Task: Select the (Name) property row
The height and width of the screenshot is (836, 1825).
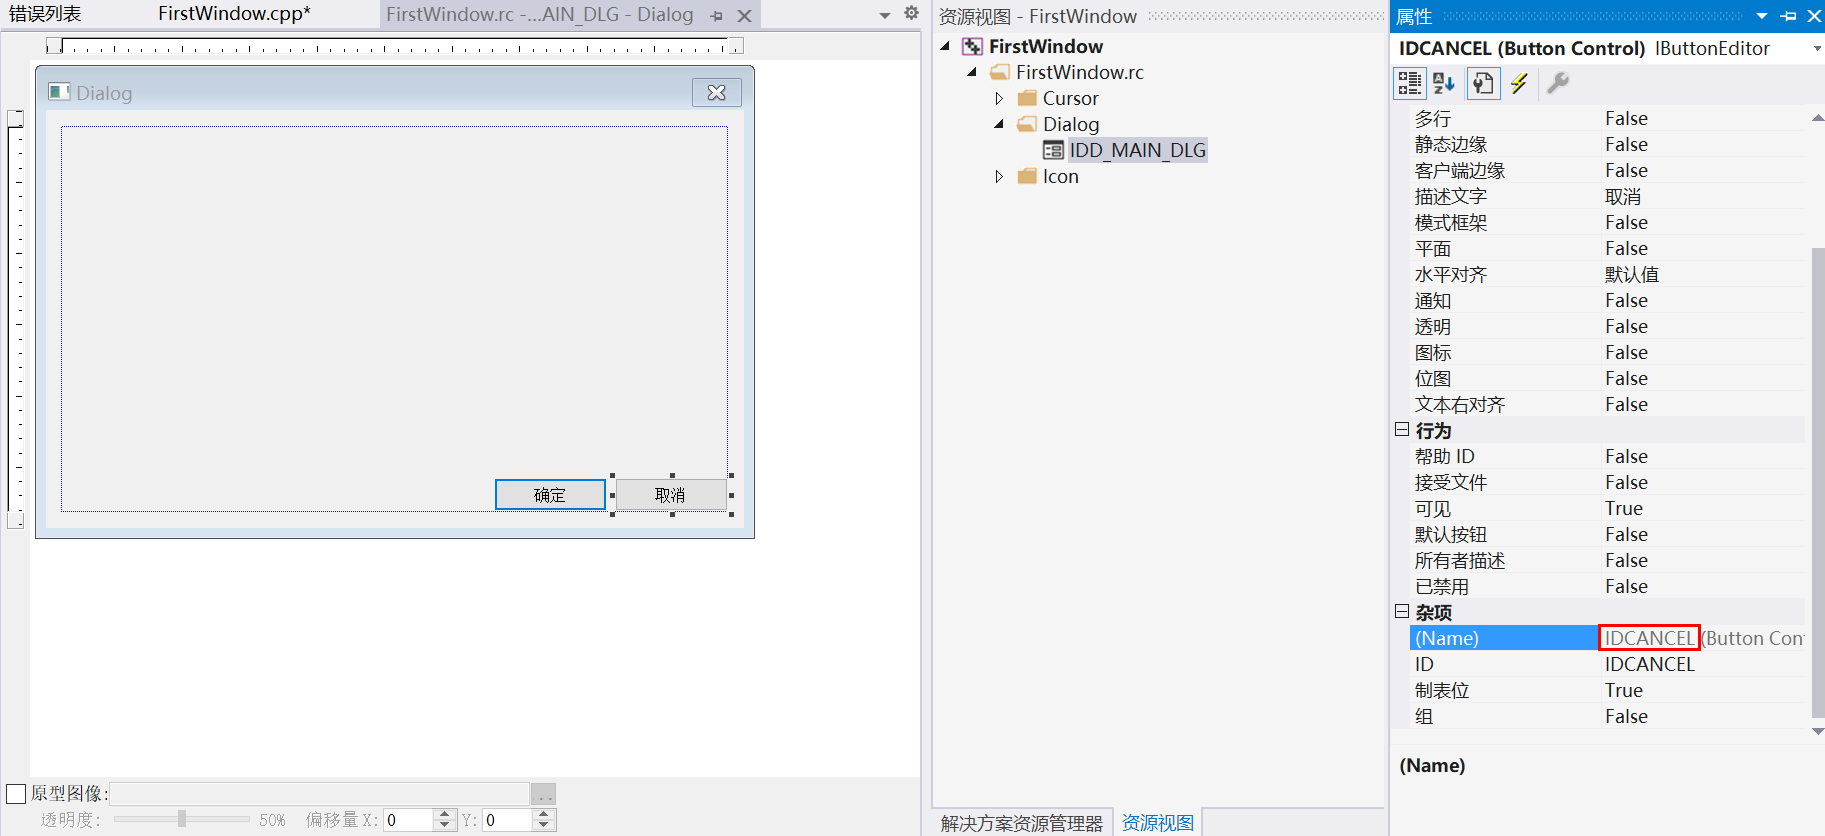Action: [x=1607, y=638]
